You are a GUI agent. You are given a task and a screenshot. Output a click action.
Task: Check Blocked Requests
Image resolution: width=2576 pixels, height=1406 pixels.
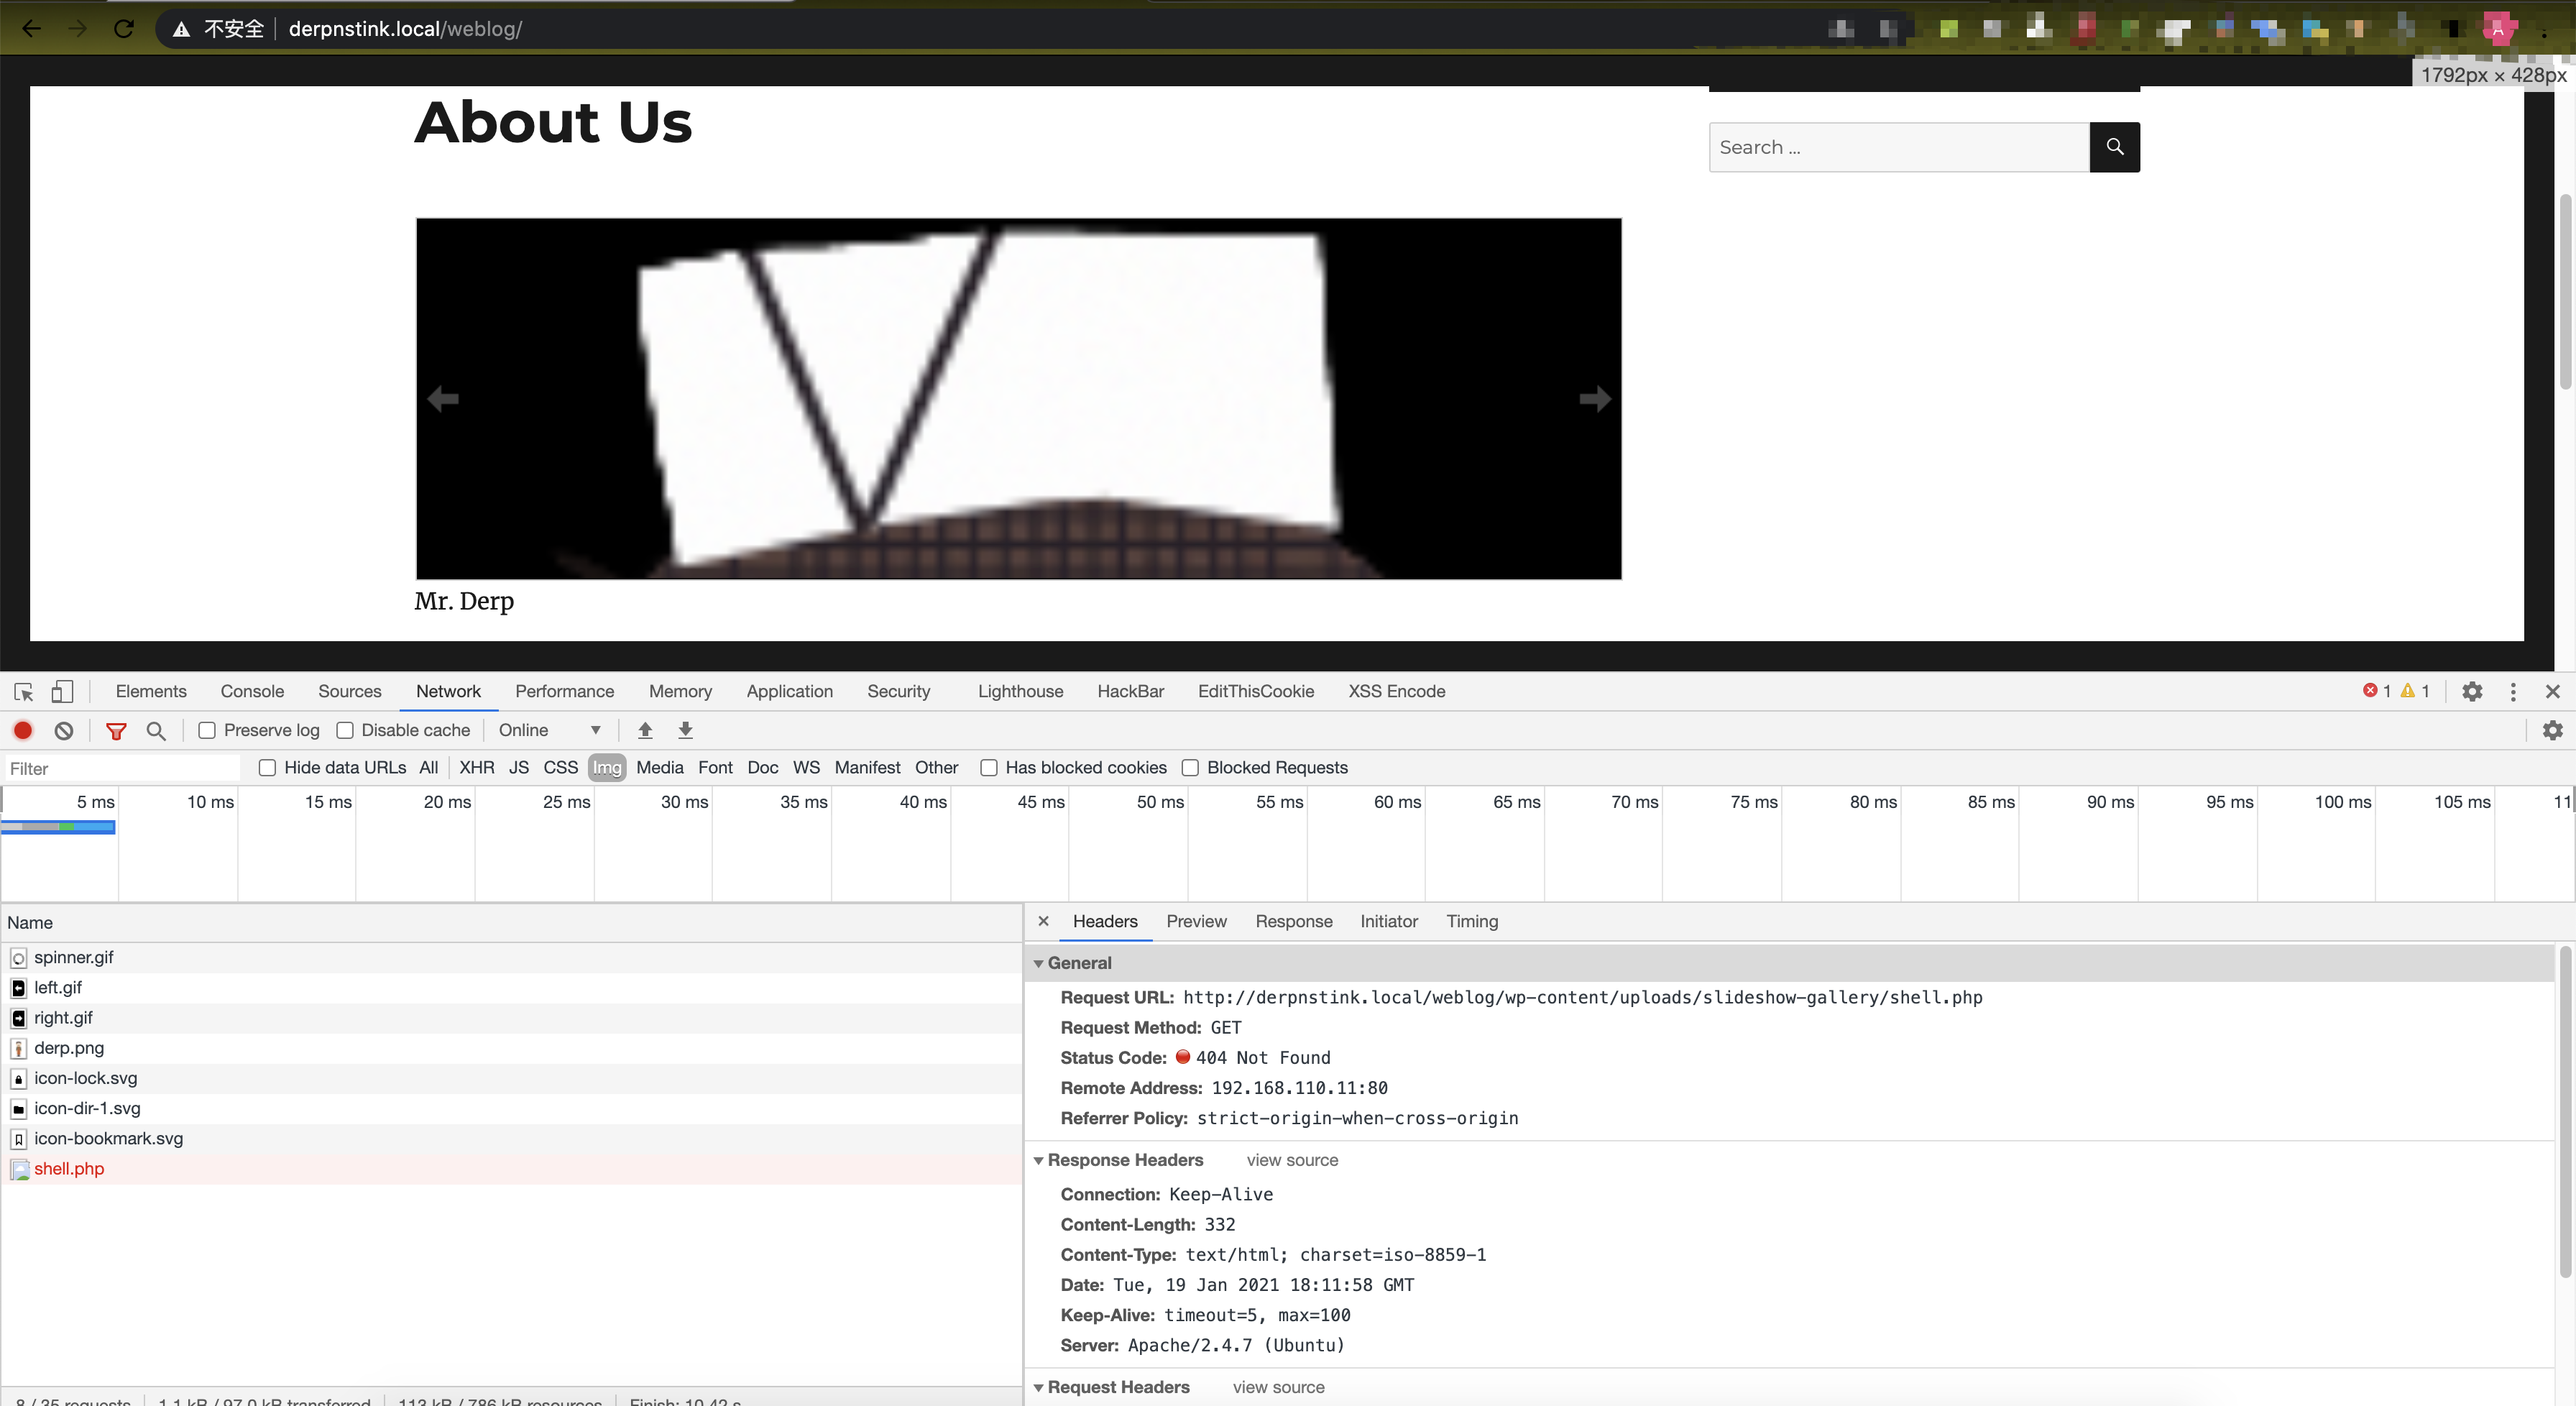pos(1190,767)
